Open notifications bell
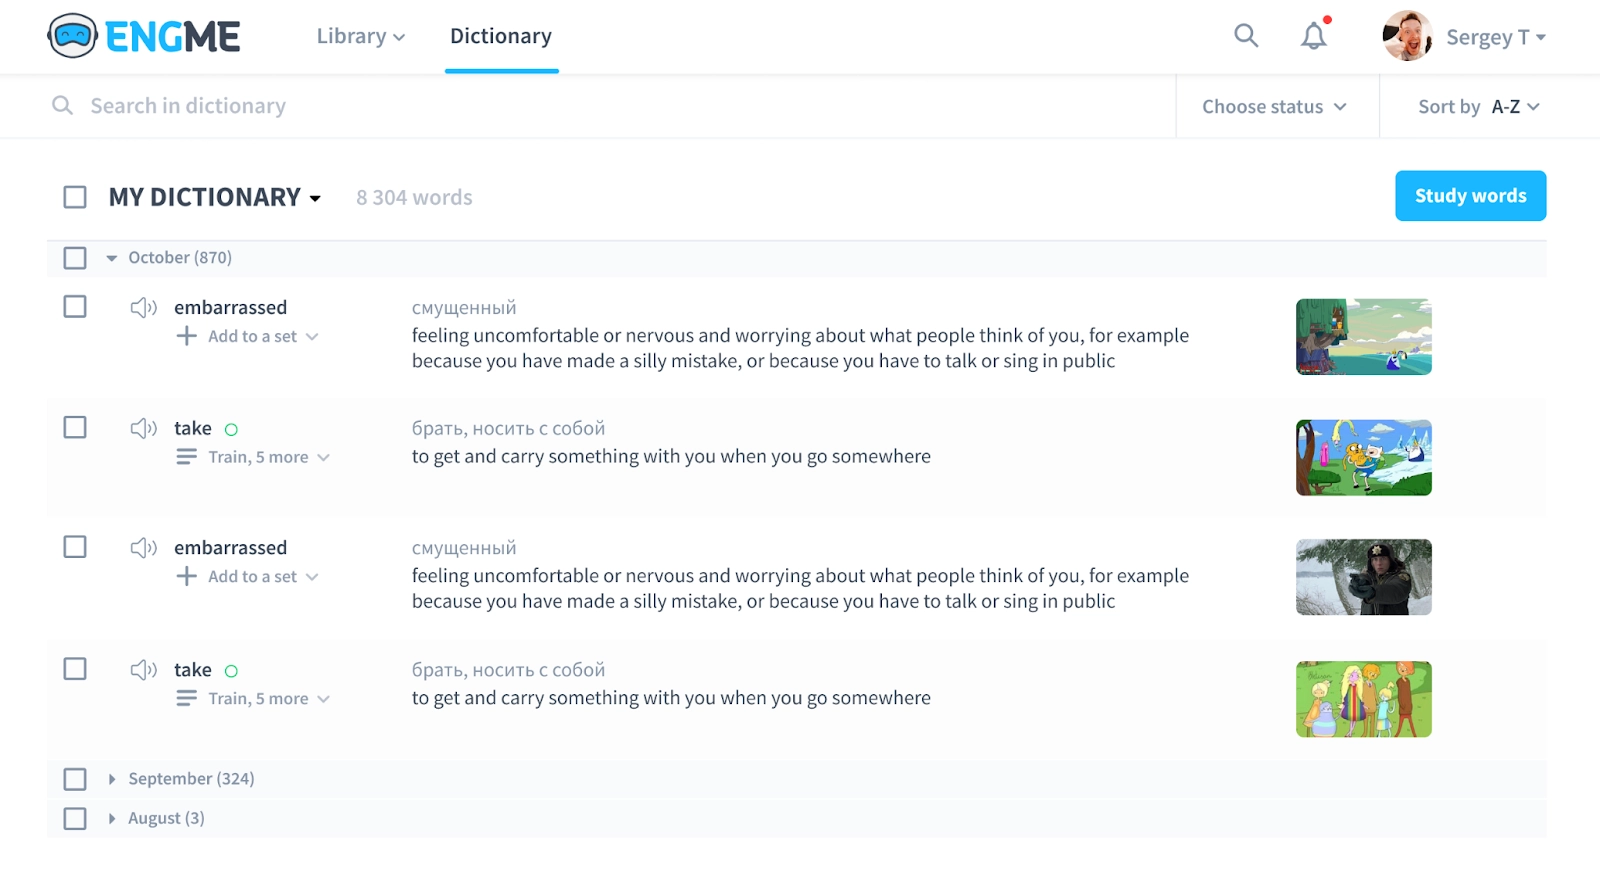Screen dimensions: 1600x880 click(x=1313, y=37)
